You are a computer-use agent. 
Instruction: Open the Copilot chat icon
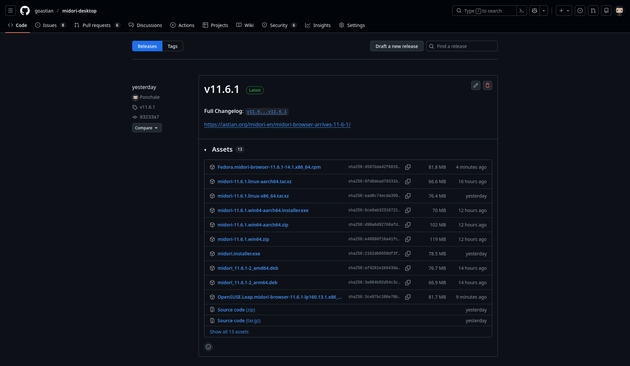534,11
